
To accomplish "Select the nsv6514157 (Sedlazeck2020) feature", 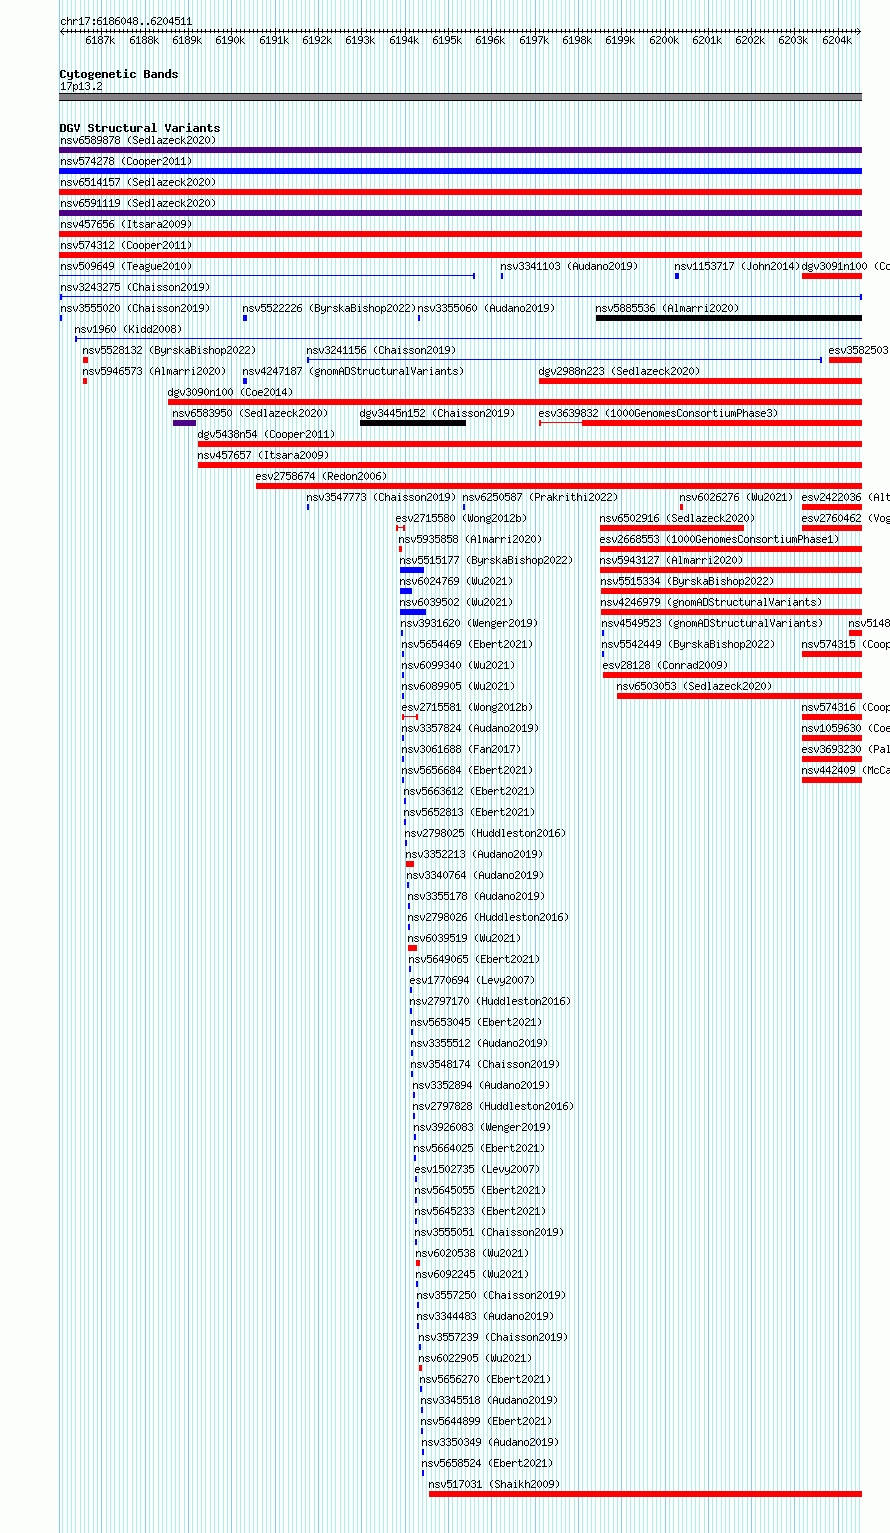I will [138, 183].
